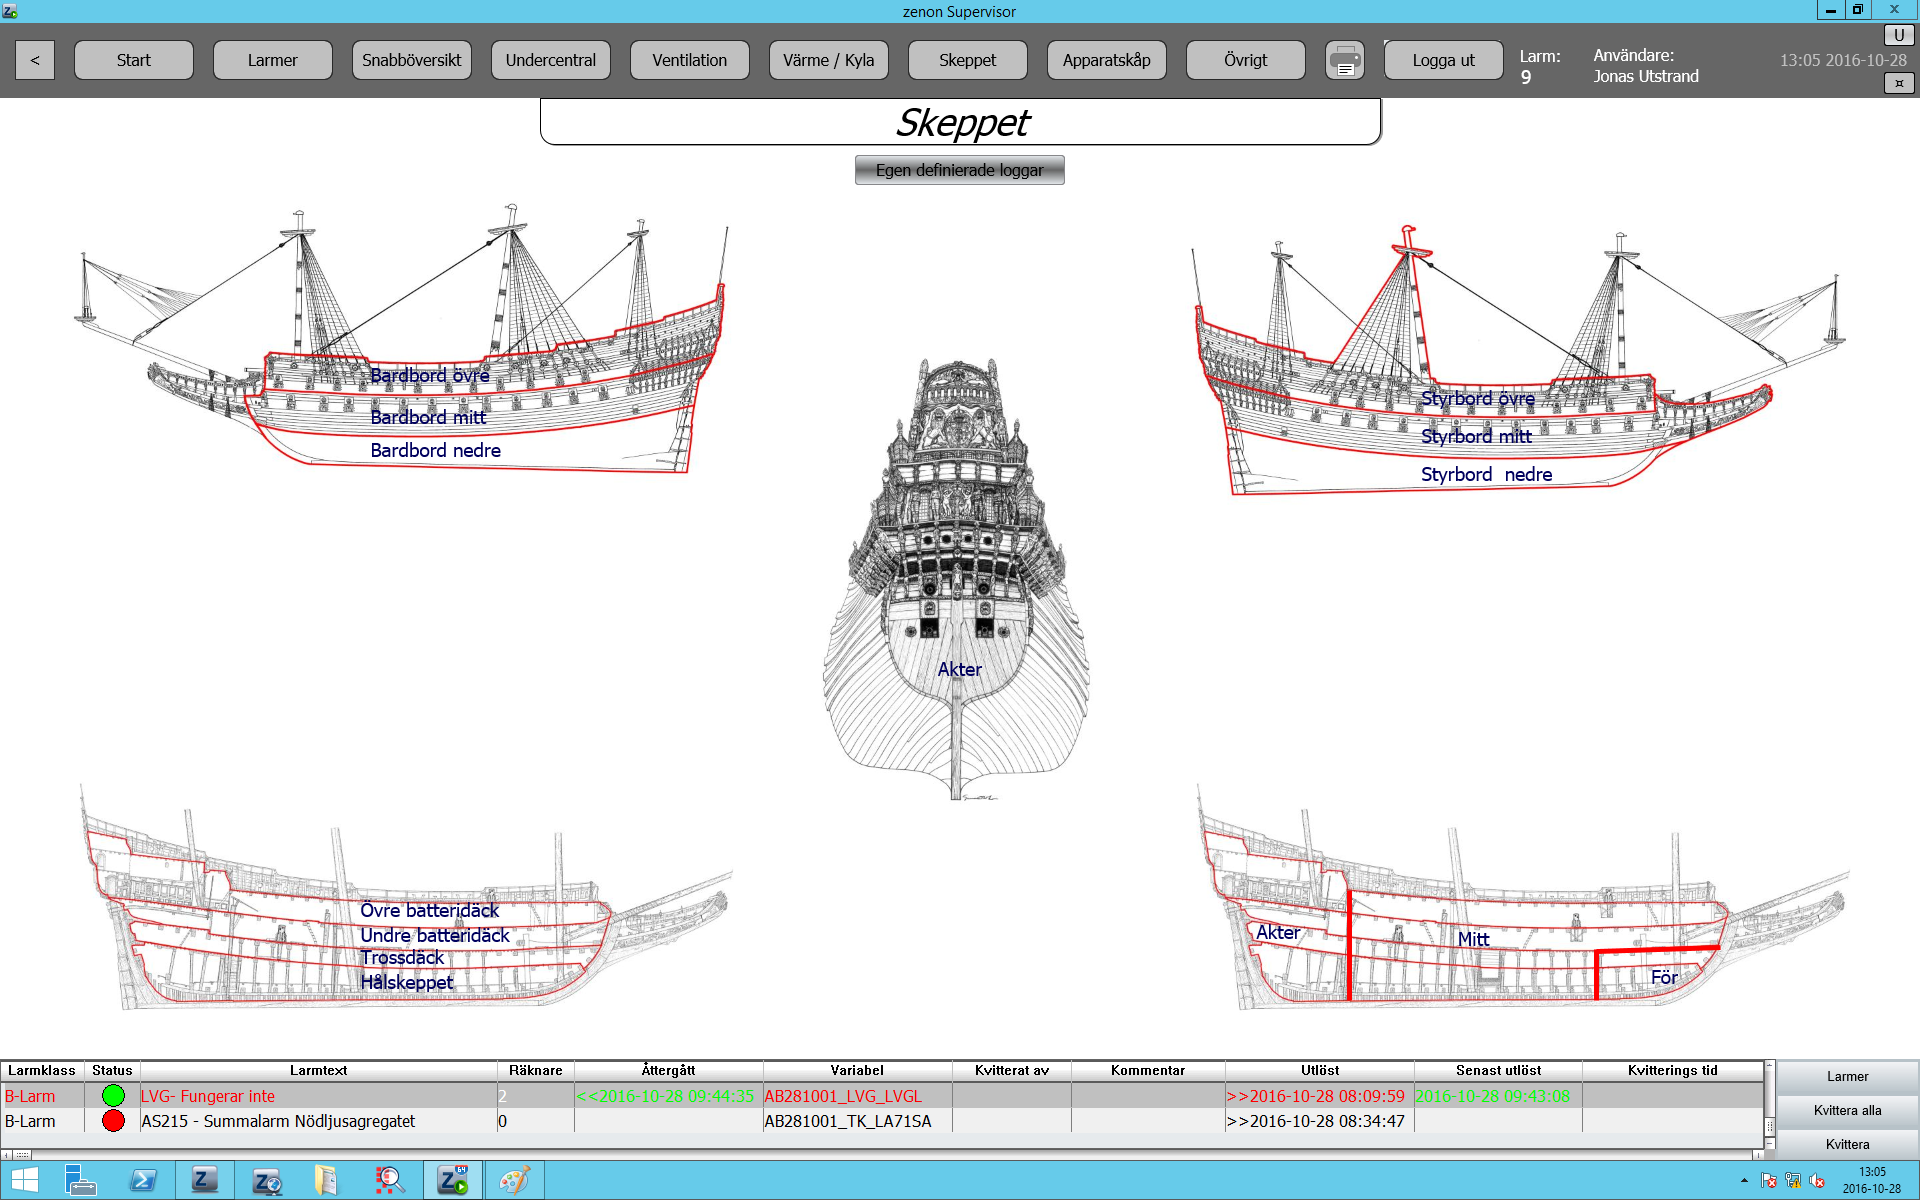Open the Paint app in the taskbar
Screen dimensions: 1920x1200
(x=514, y=1180)
